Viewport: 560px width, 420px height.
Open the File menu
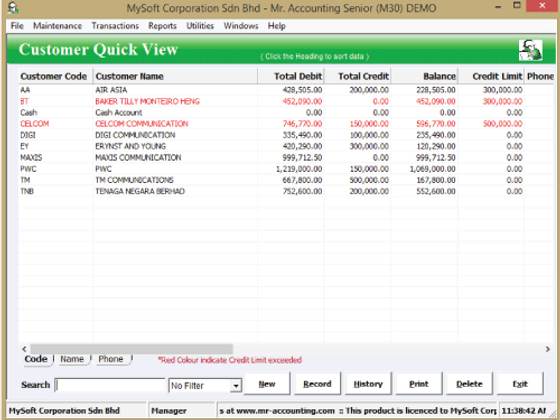pyautogui.click(x=17, y=26)
